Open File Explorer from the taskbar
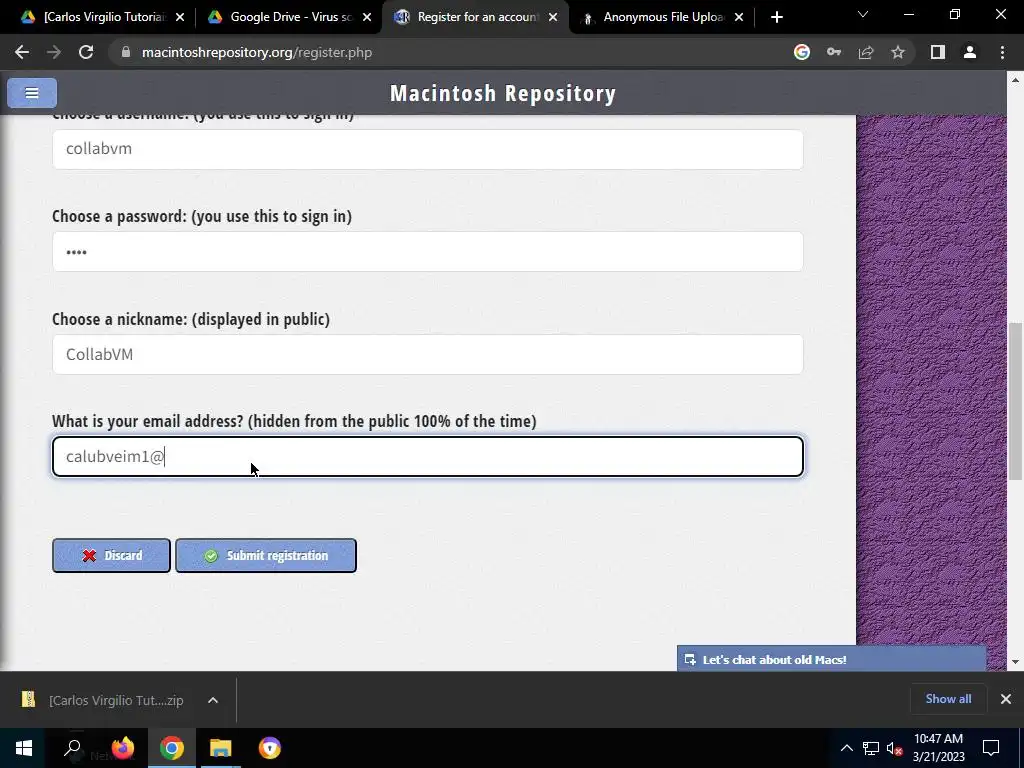 (x=221, y=748)
